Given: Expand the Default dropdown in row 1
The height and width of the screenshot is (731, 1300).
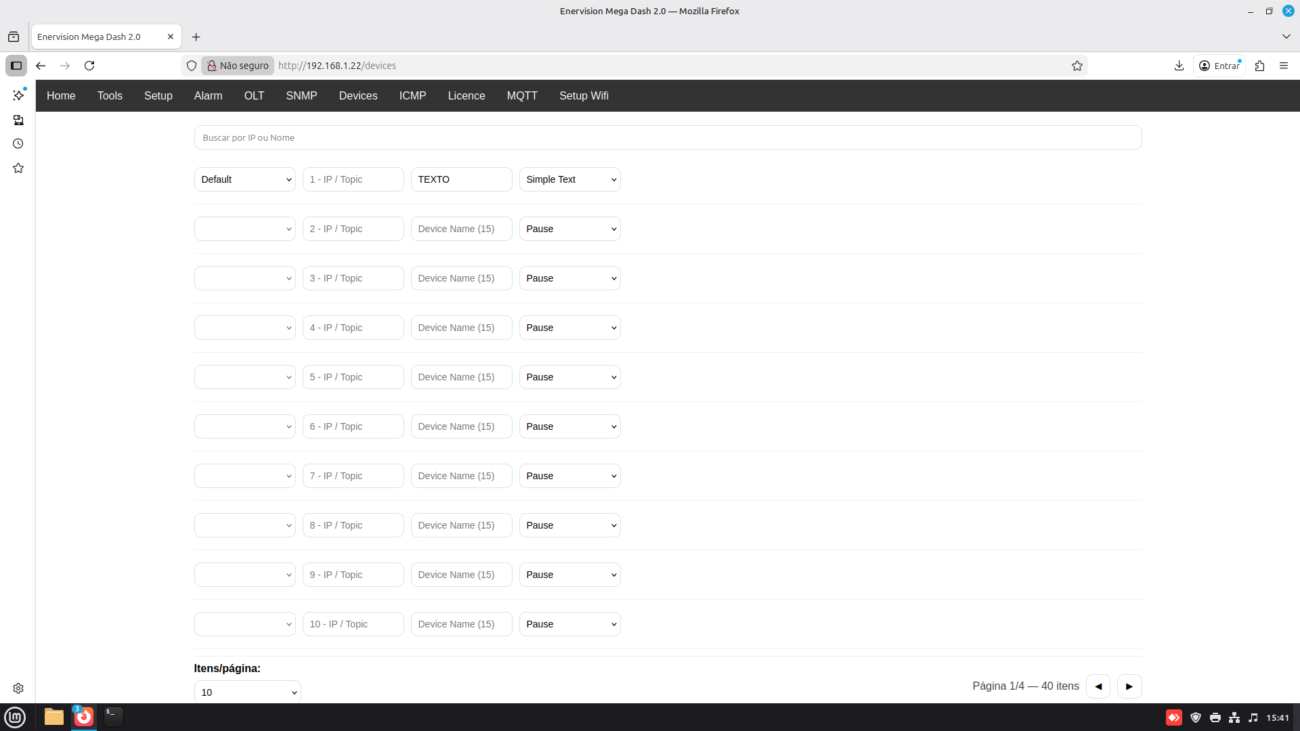Looking at the screenshot, I should click(245, 180).
